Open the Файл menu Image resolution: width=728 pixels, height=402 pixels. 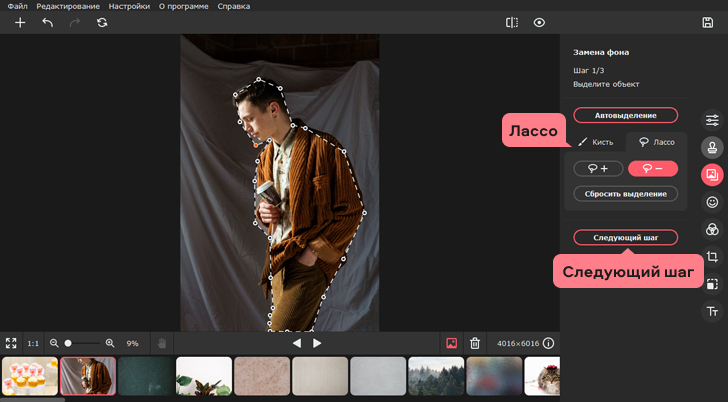click(x=17, y=6)
